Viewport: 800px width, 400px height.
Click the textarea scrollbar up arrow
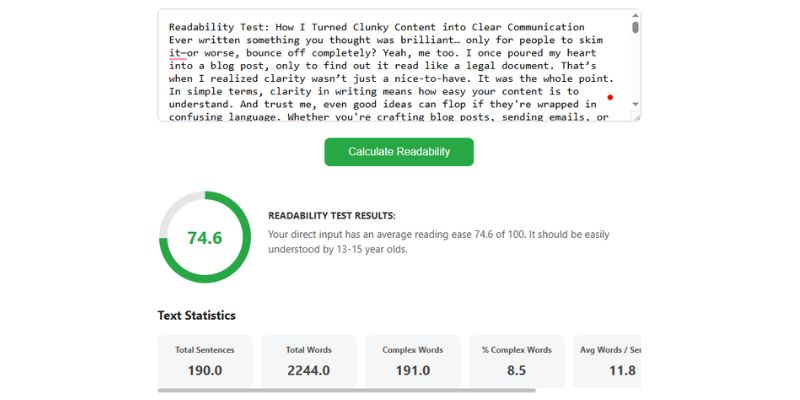point(635,15)
